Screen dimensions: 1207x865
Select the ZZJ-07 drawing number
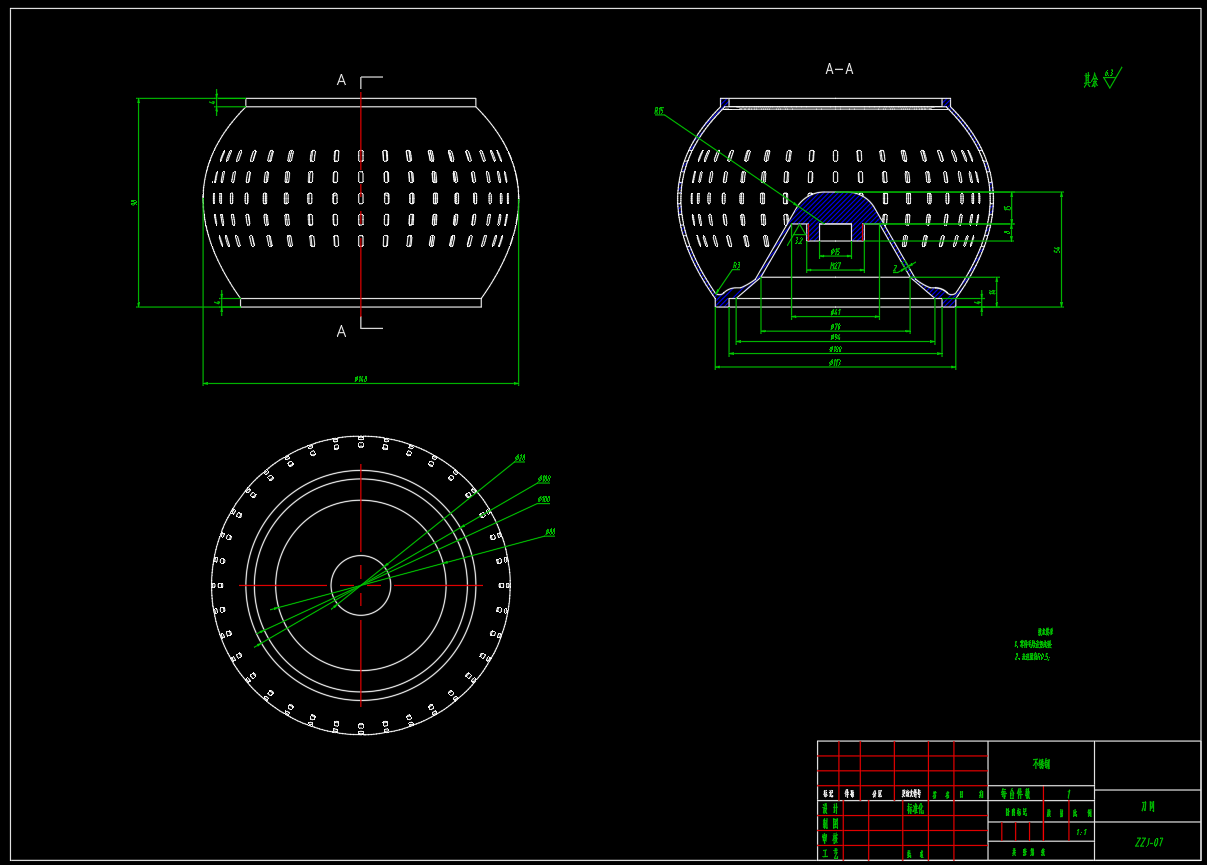click(1148, 842)
